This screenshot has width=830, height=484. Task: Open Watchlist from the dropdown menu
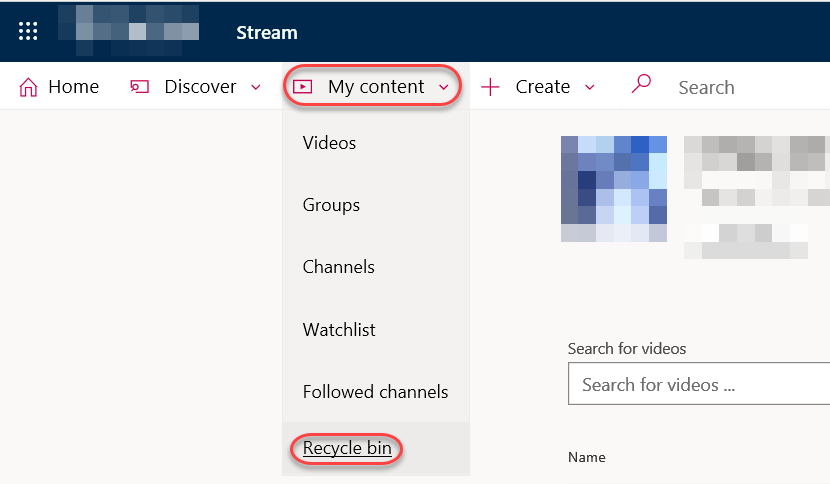tap(339, 329)
